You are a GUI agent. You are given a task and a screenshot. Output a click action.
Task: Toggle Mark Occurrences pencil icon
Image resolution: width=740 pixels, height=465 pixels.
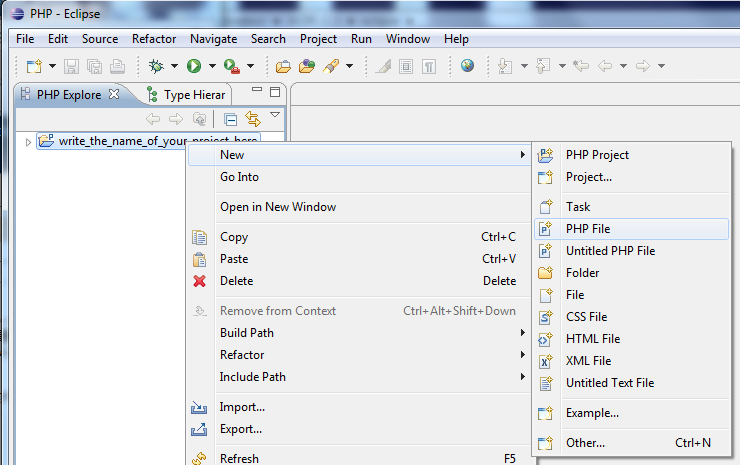tap(383, 66)
